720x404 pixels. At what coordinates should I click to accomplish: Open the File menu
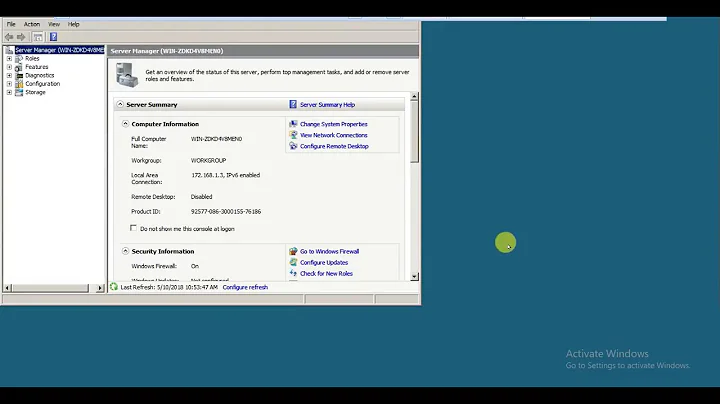(x=11, y=24)
